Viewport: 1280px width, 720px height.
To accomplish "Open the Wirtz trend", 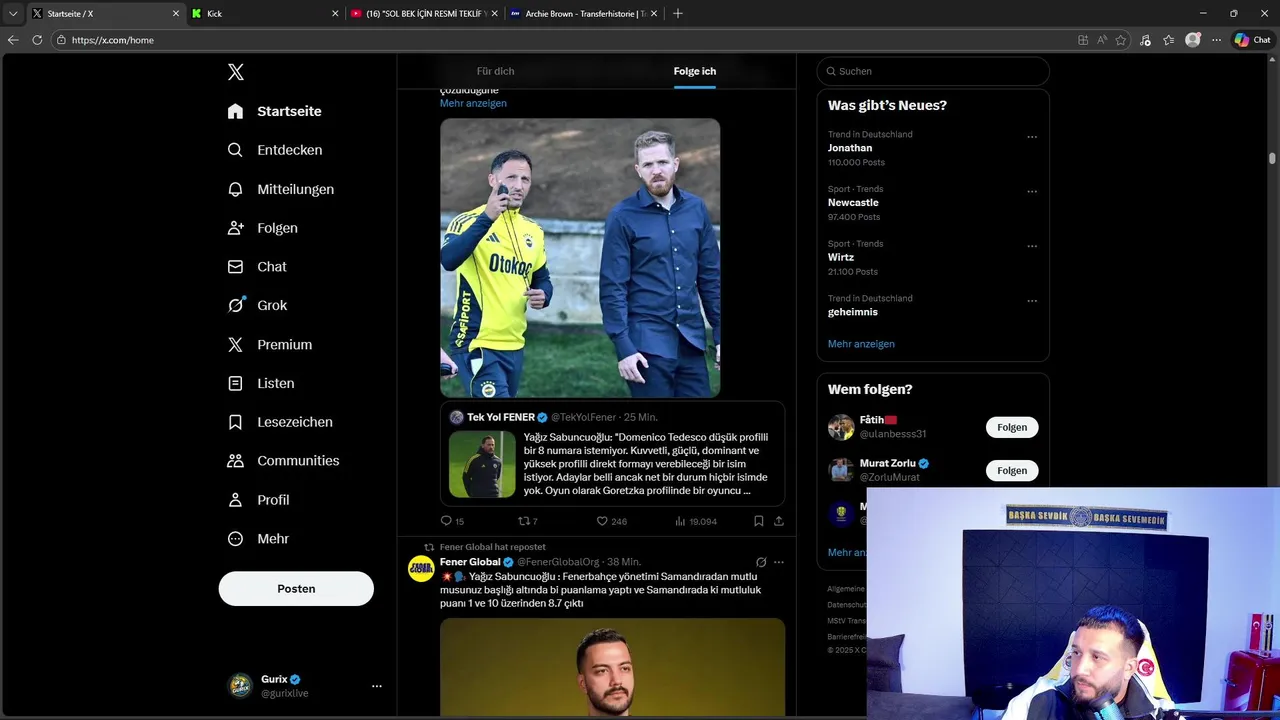I will tap(841, 257).
